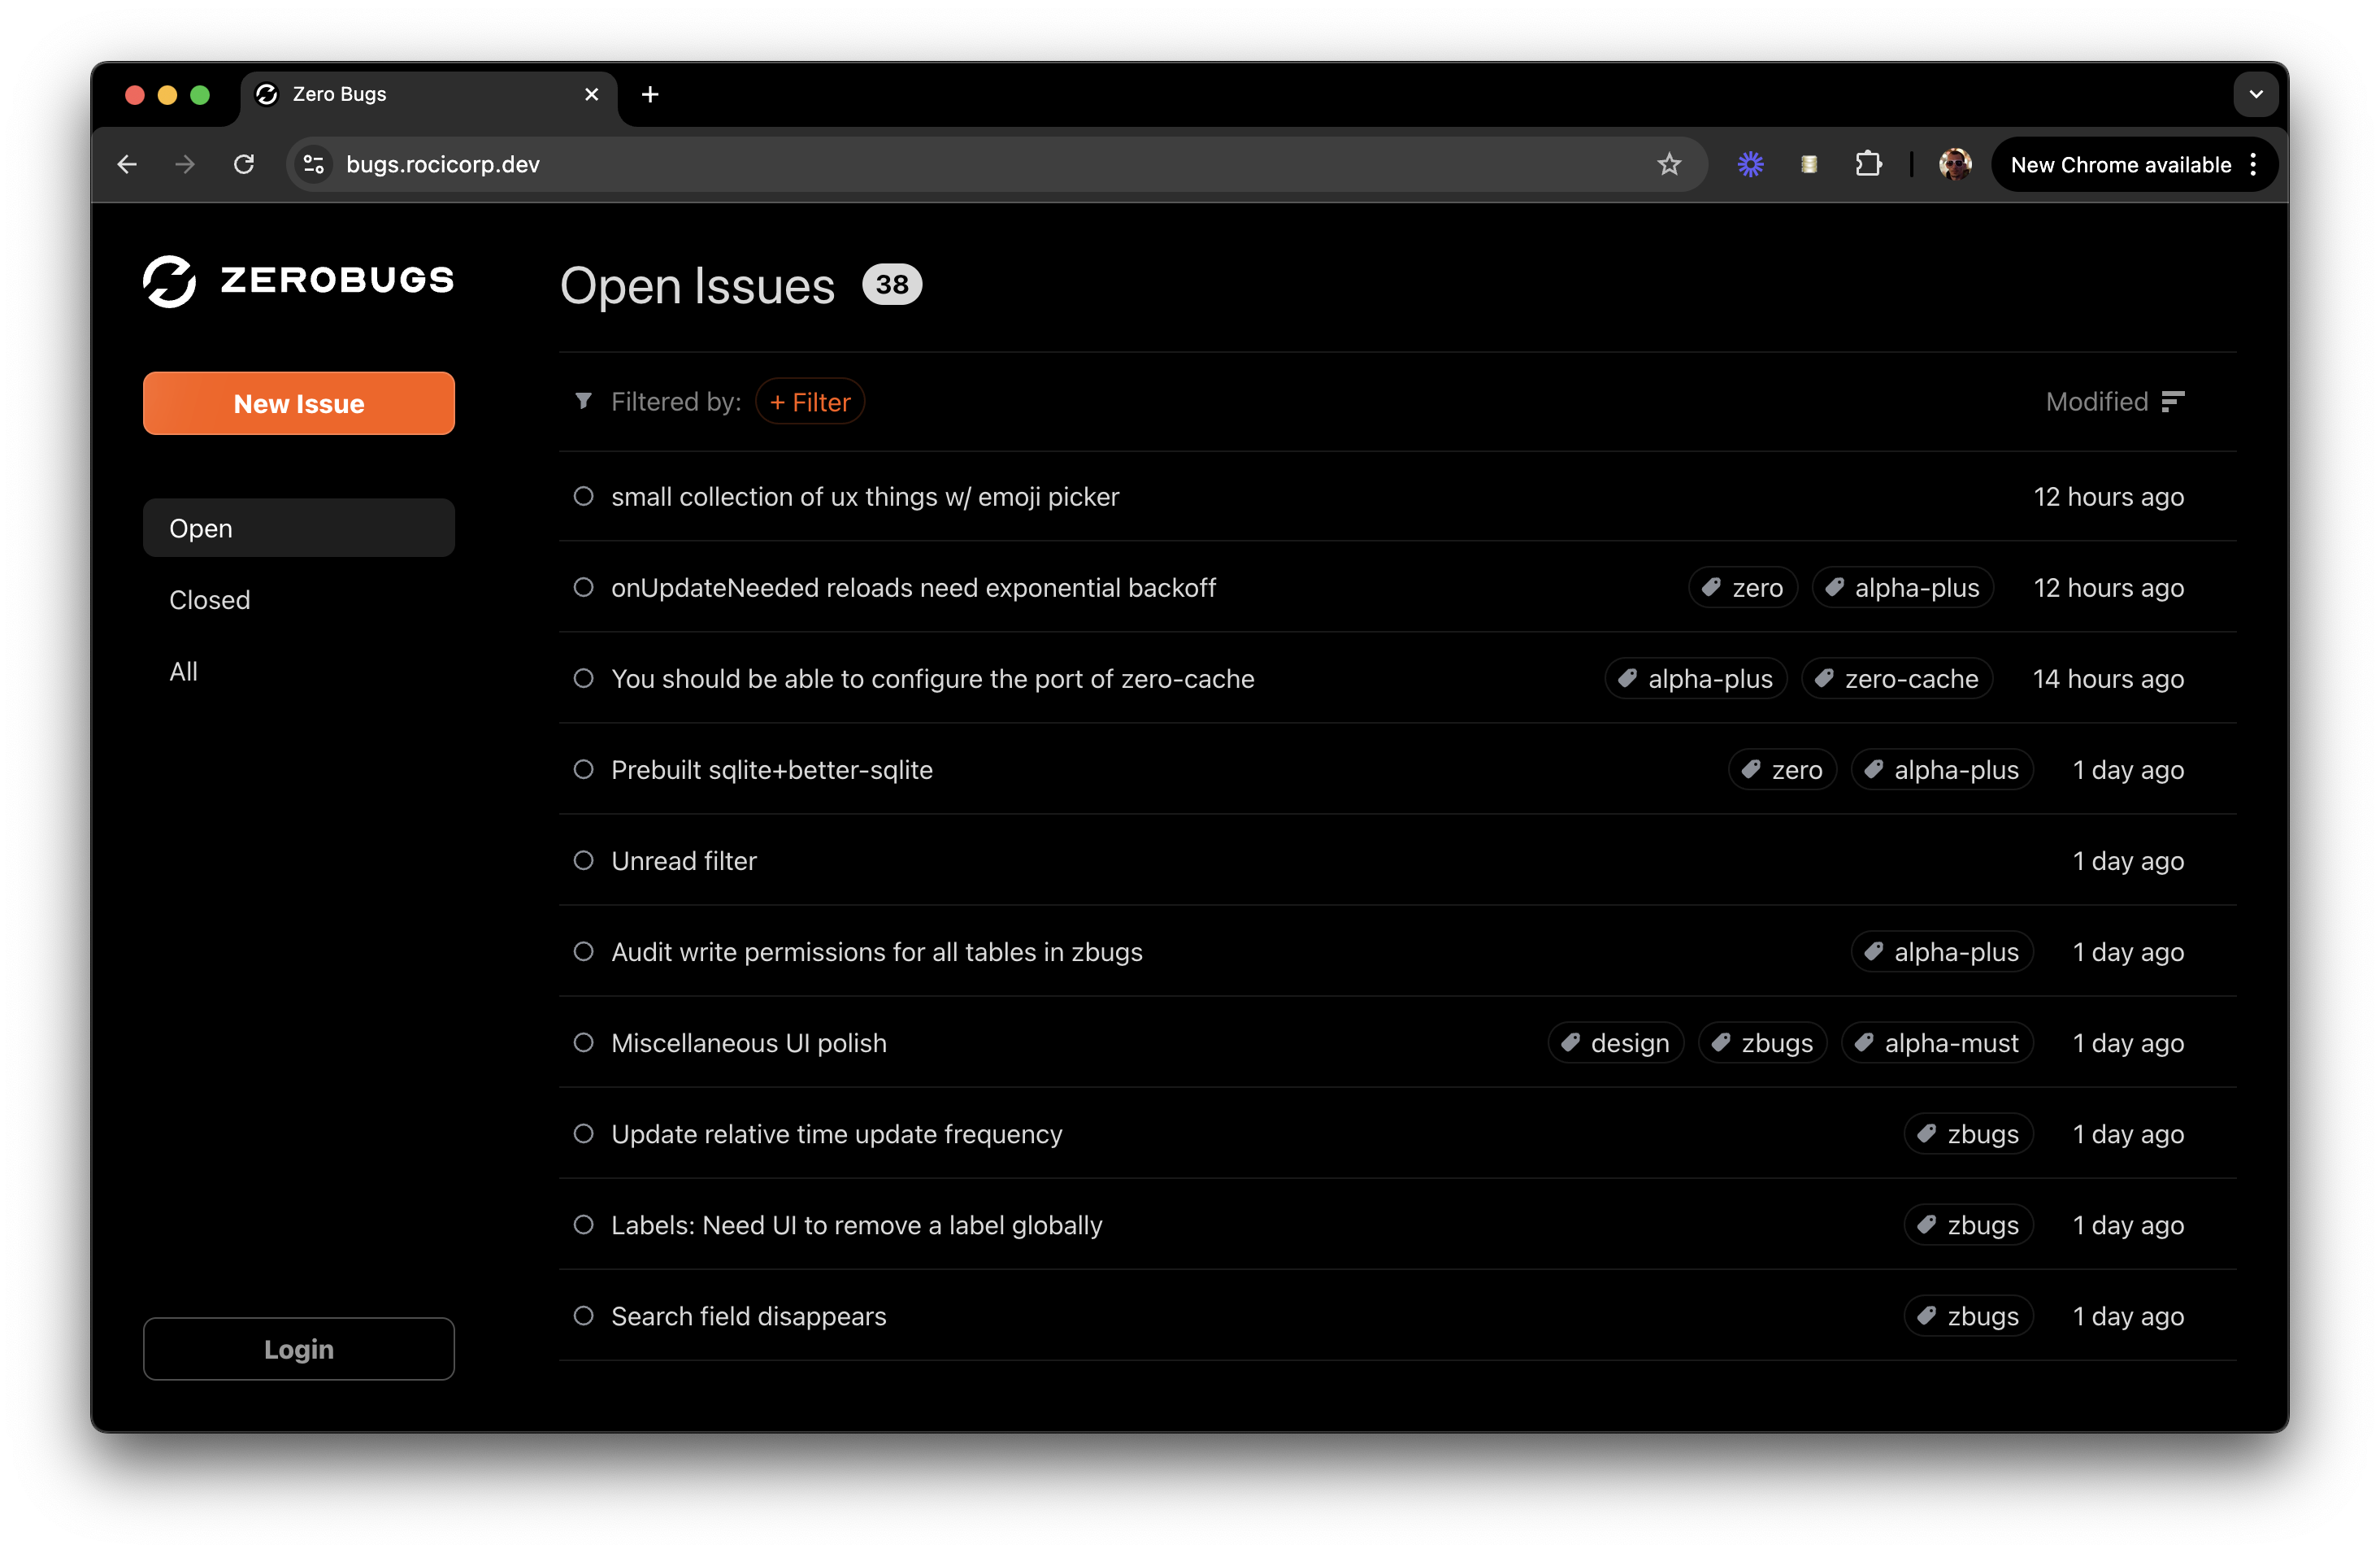Click the New Issue button
The width and height of the screenshot is (2380, 1553).
[298, 403]
